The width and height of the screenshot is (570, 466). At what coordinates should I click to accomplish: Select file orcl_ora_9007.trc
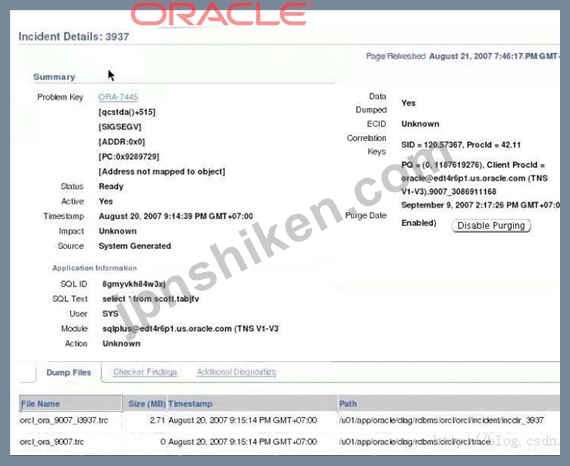pos(52,442)
